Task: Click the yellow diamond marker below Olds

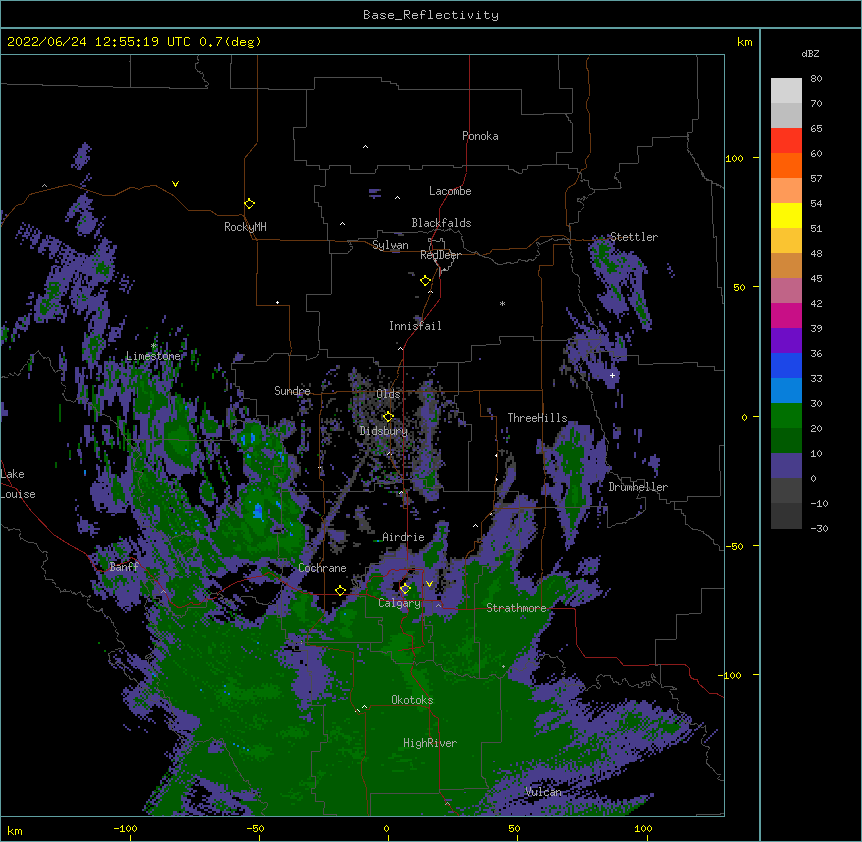Action: point(388,417)
